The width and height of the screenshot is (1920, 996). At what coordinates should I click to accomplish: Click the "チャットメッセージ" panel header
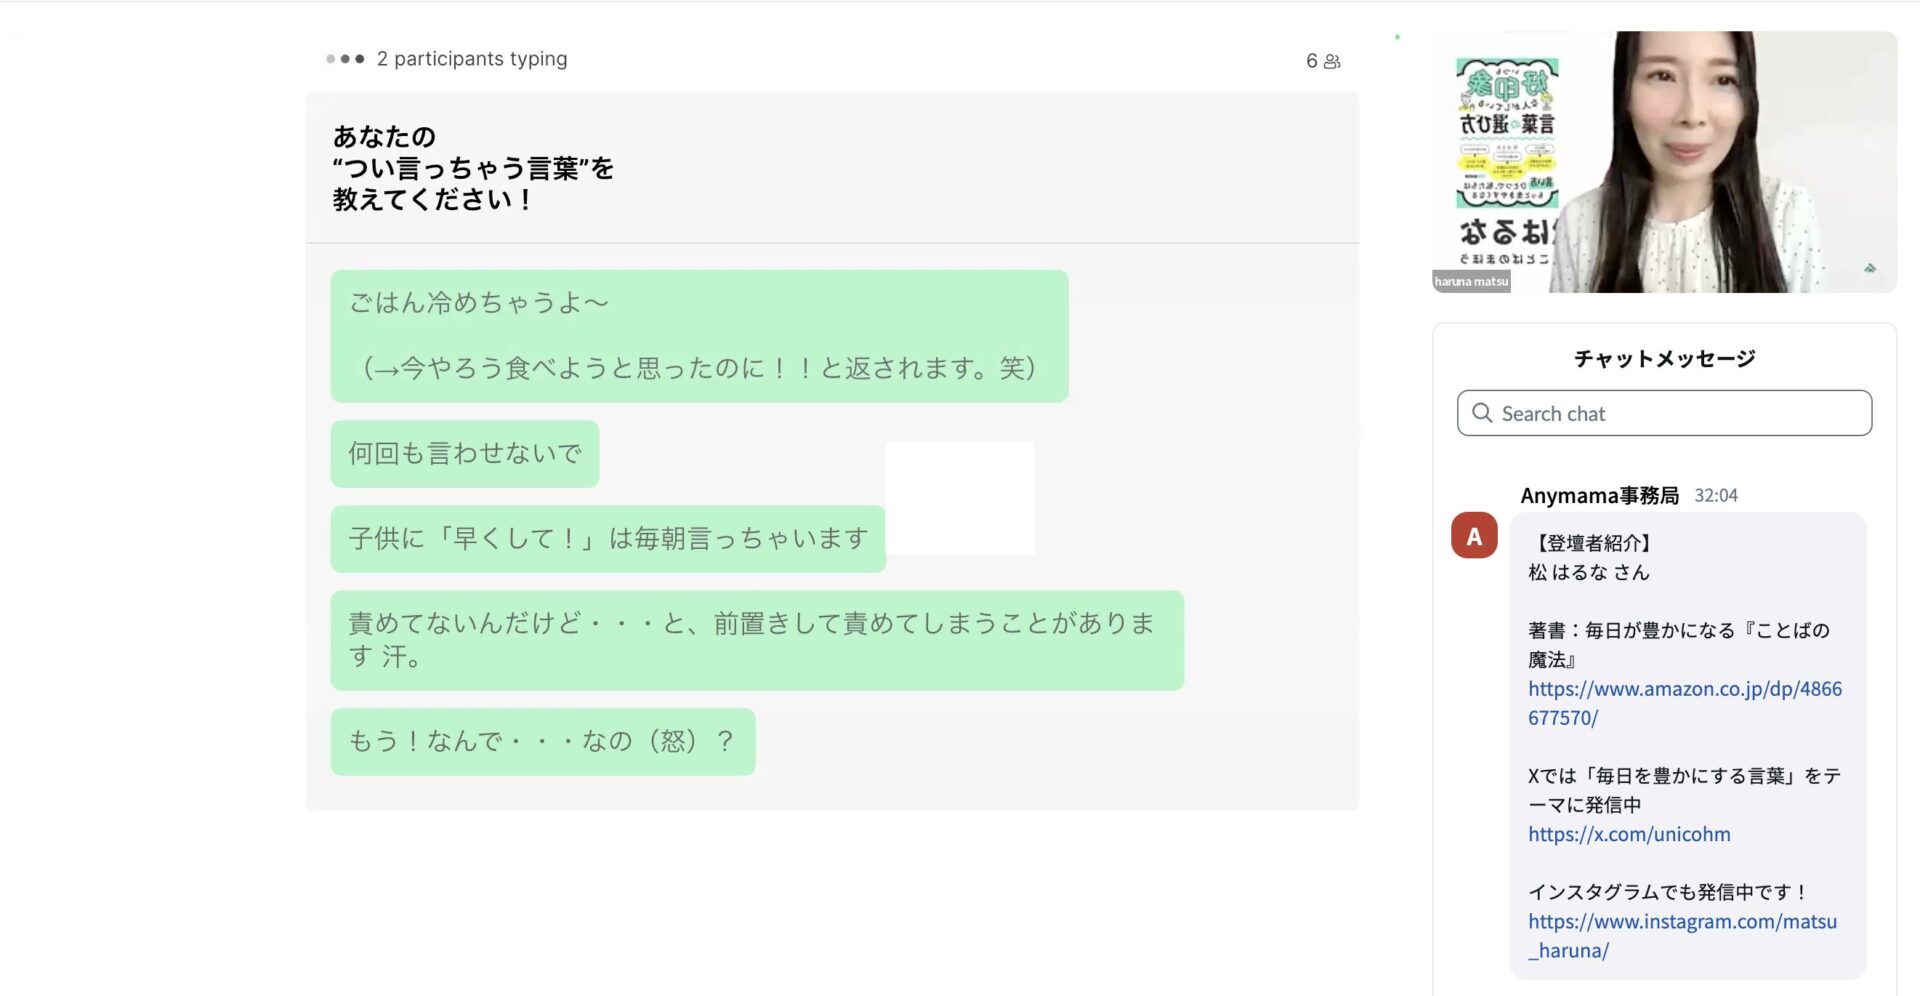[1664, 359]
